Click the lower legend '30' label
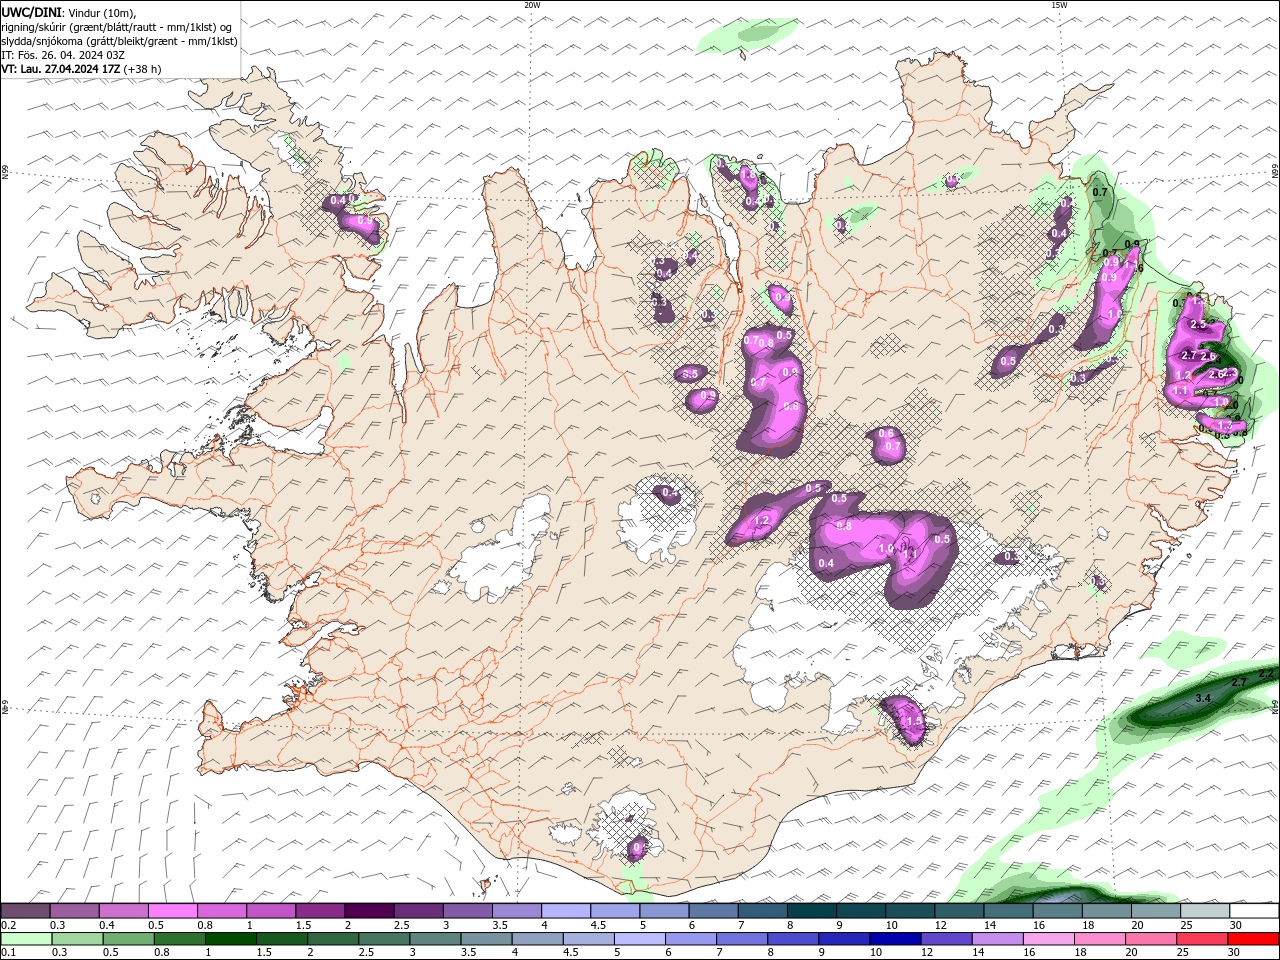Viewport: 1280px width, 960px height. pyautogui.click(x=1234, y=953)
